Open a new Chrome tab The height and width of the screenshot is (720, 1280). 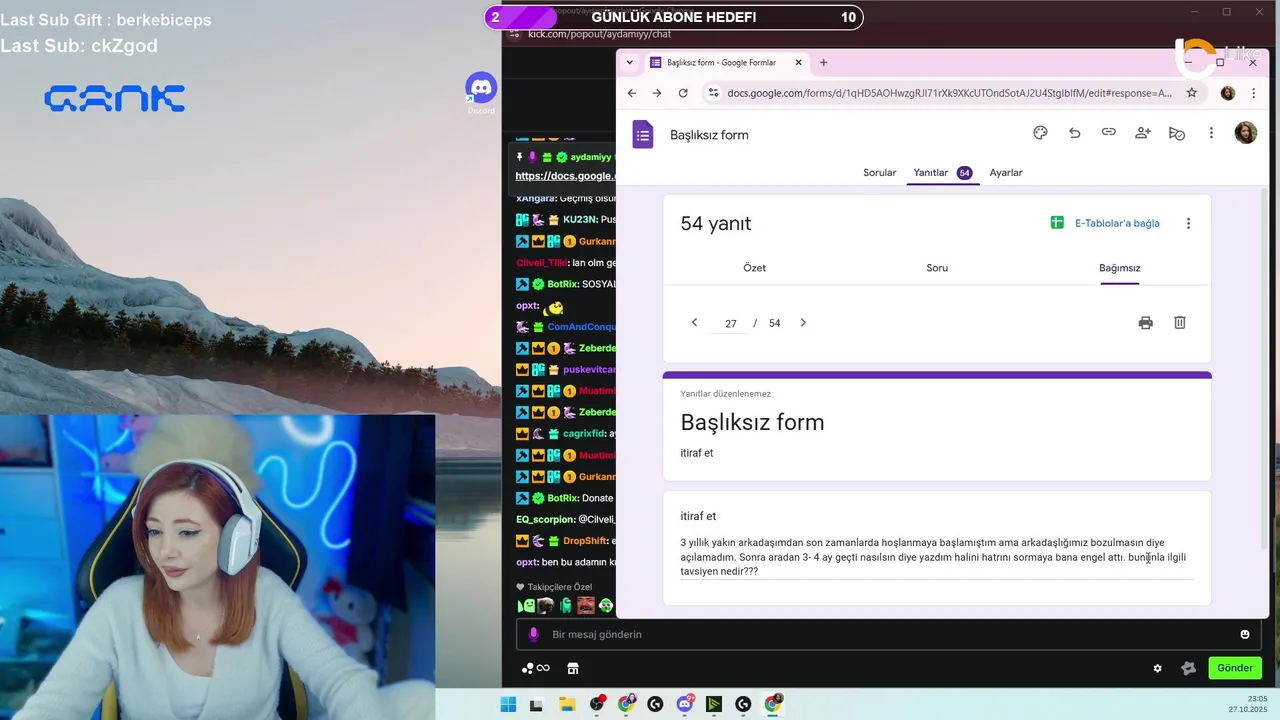[x=824, y=62]
